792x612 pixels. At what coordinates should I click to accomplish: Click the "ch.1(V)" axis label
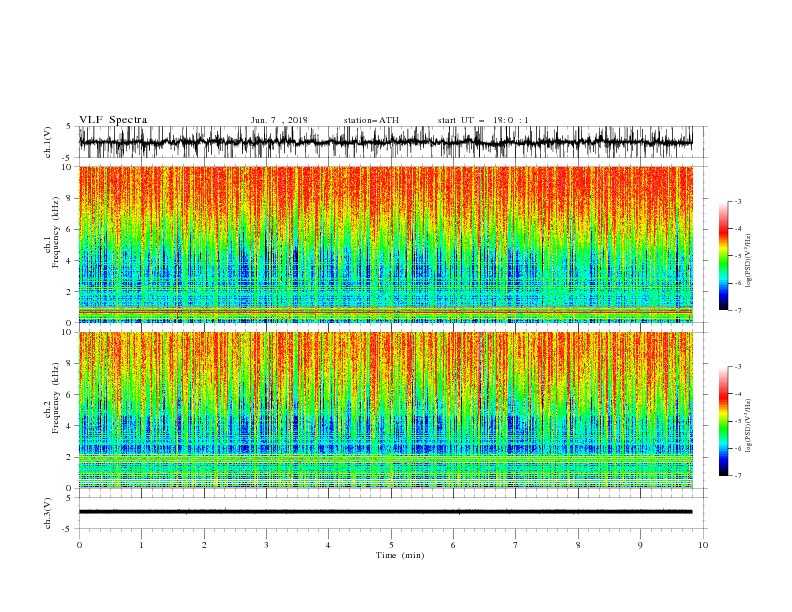tap(48, 142)
